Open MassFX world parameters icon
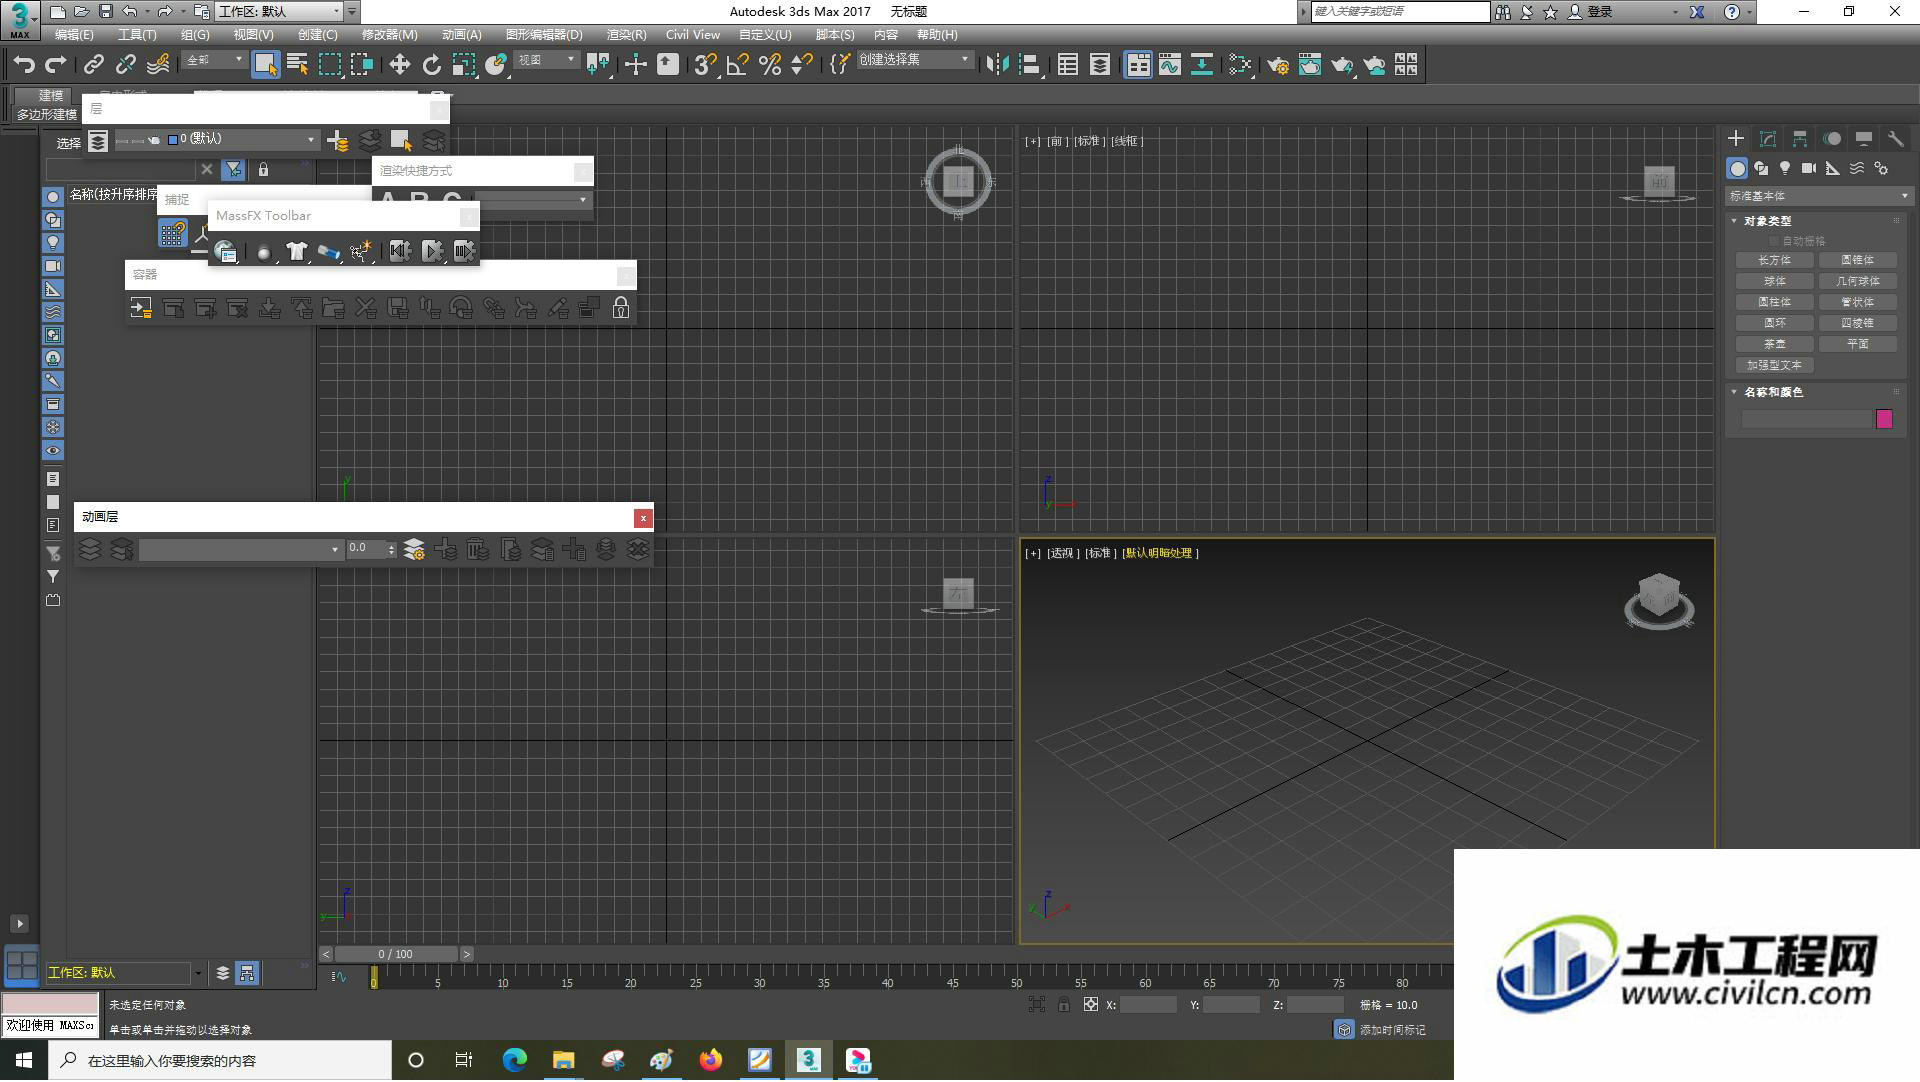This screenshot has width=1920, height=1082. [226, 251]
